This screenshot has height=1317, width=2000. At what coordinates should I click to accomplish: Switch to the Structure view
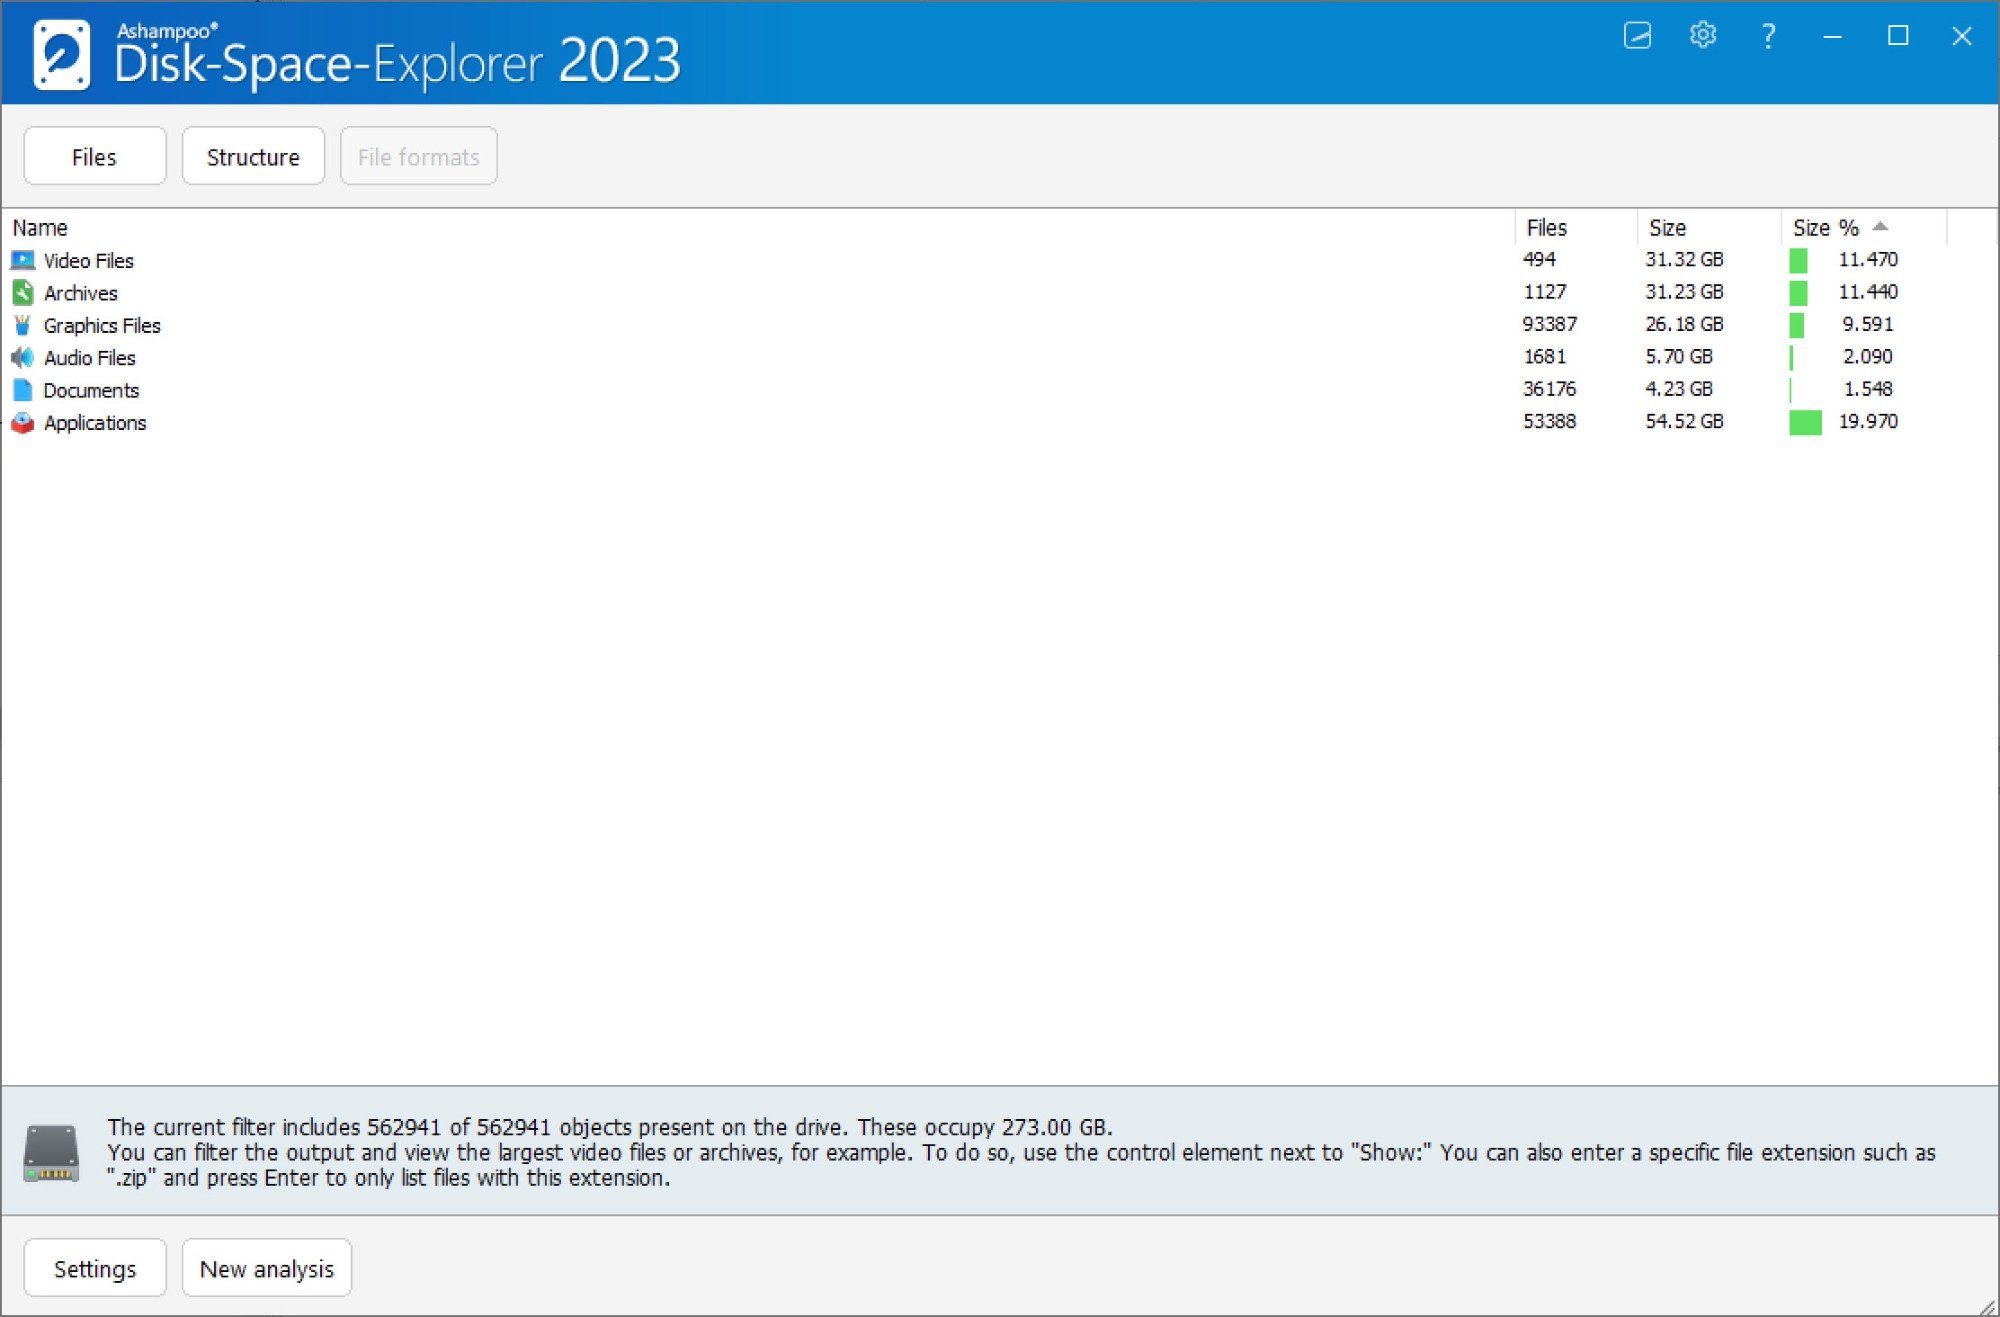click(253, 157)
